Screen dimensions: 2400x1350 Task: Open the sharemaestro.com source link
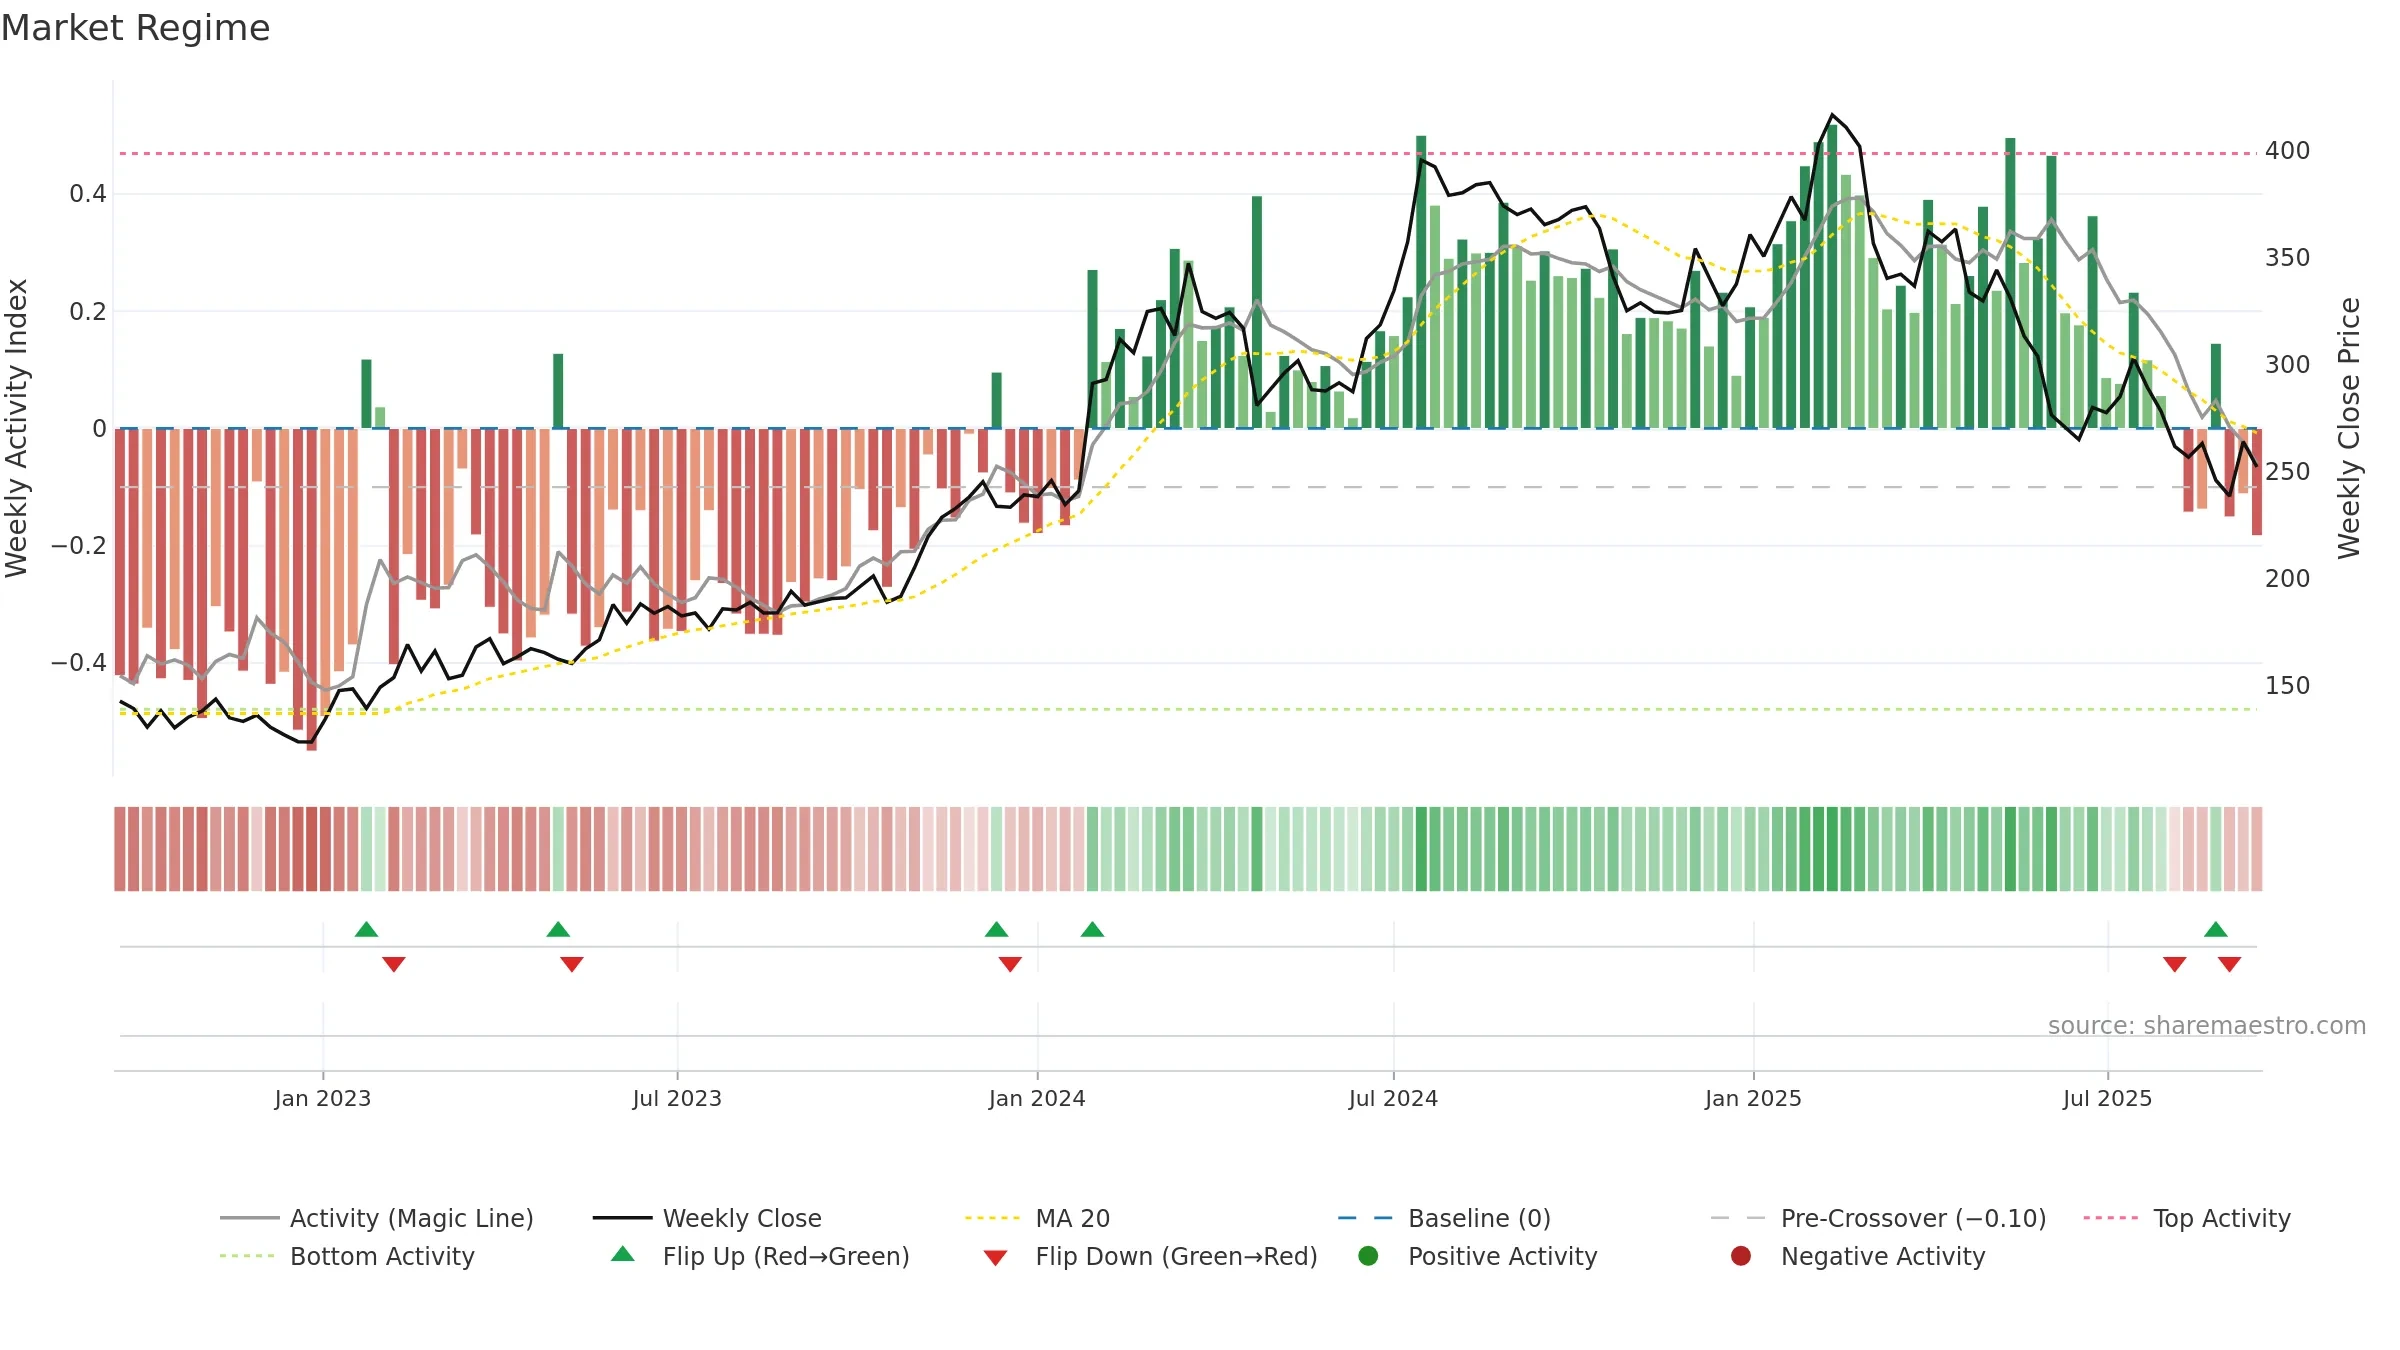click(x=2207, y=1025)
